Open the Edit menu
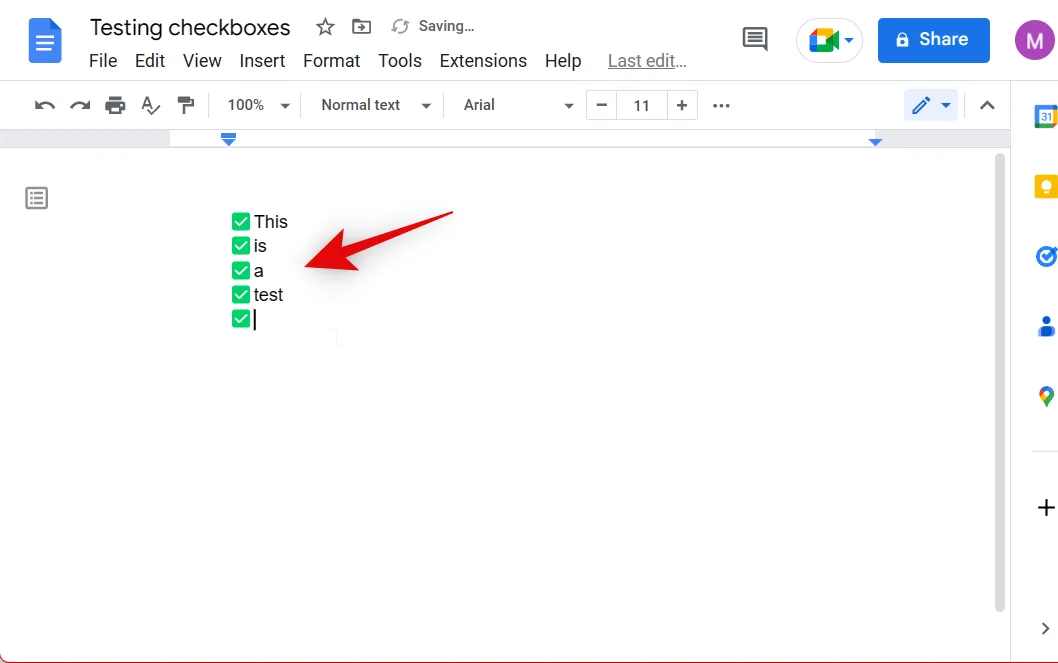Viewport: 1058px width, 663px height. pyautogui.click(x=150, y=61)
